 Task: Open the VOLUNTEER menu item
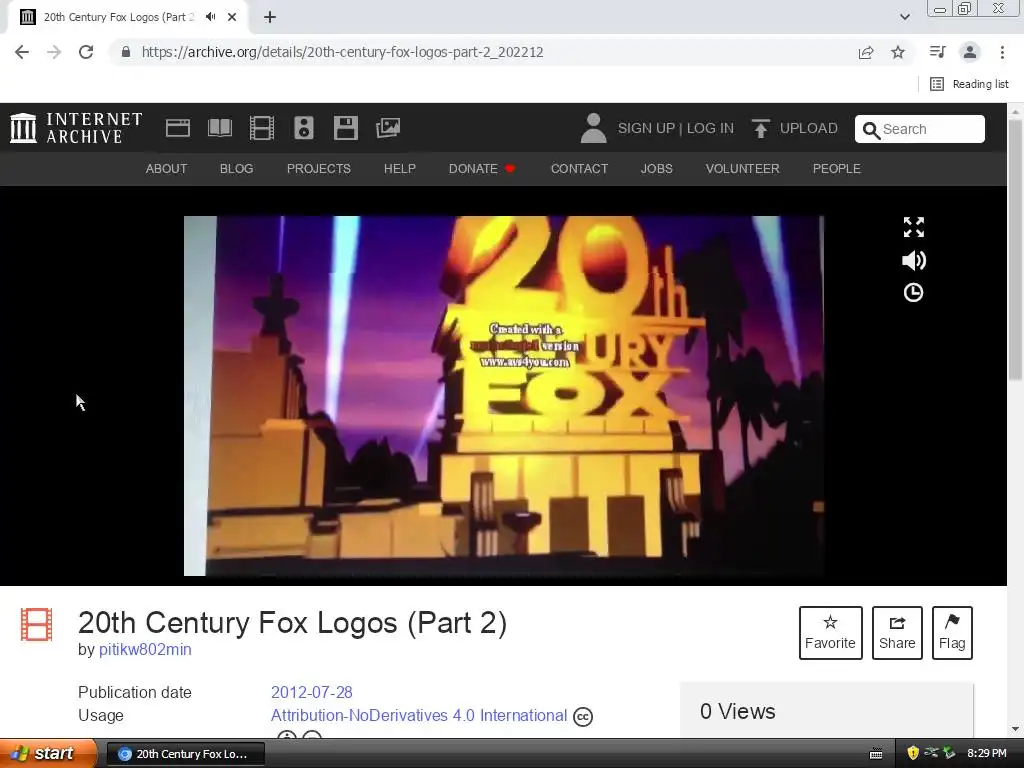pos(743,168)
